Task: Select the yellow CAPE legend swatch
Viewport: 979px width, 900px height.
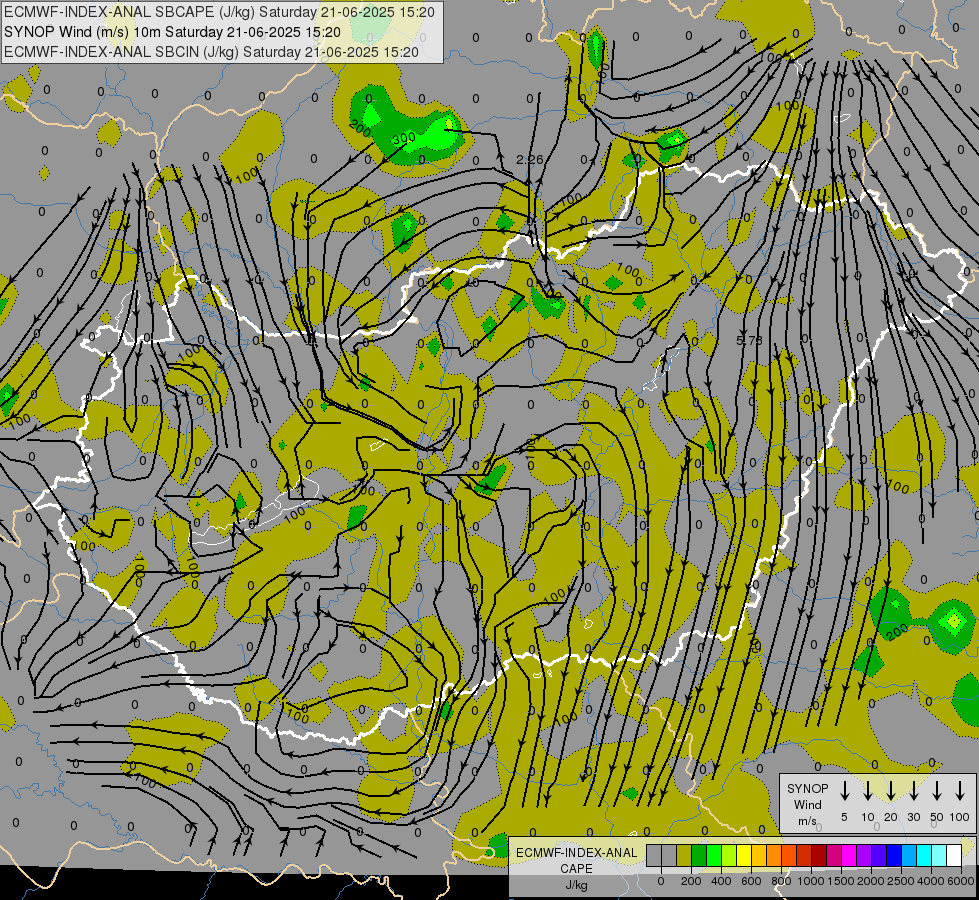Action: pyautogui.click(x=744, y=855)
